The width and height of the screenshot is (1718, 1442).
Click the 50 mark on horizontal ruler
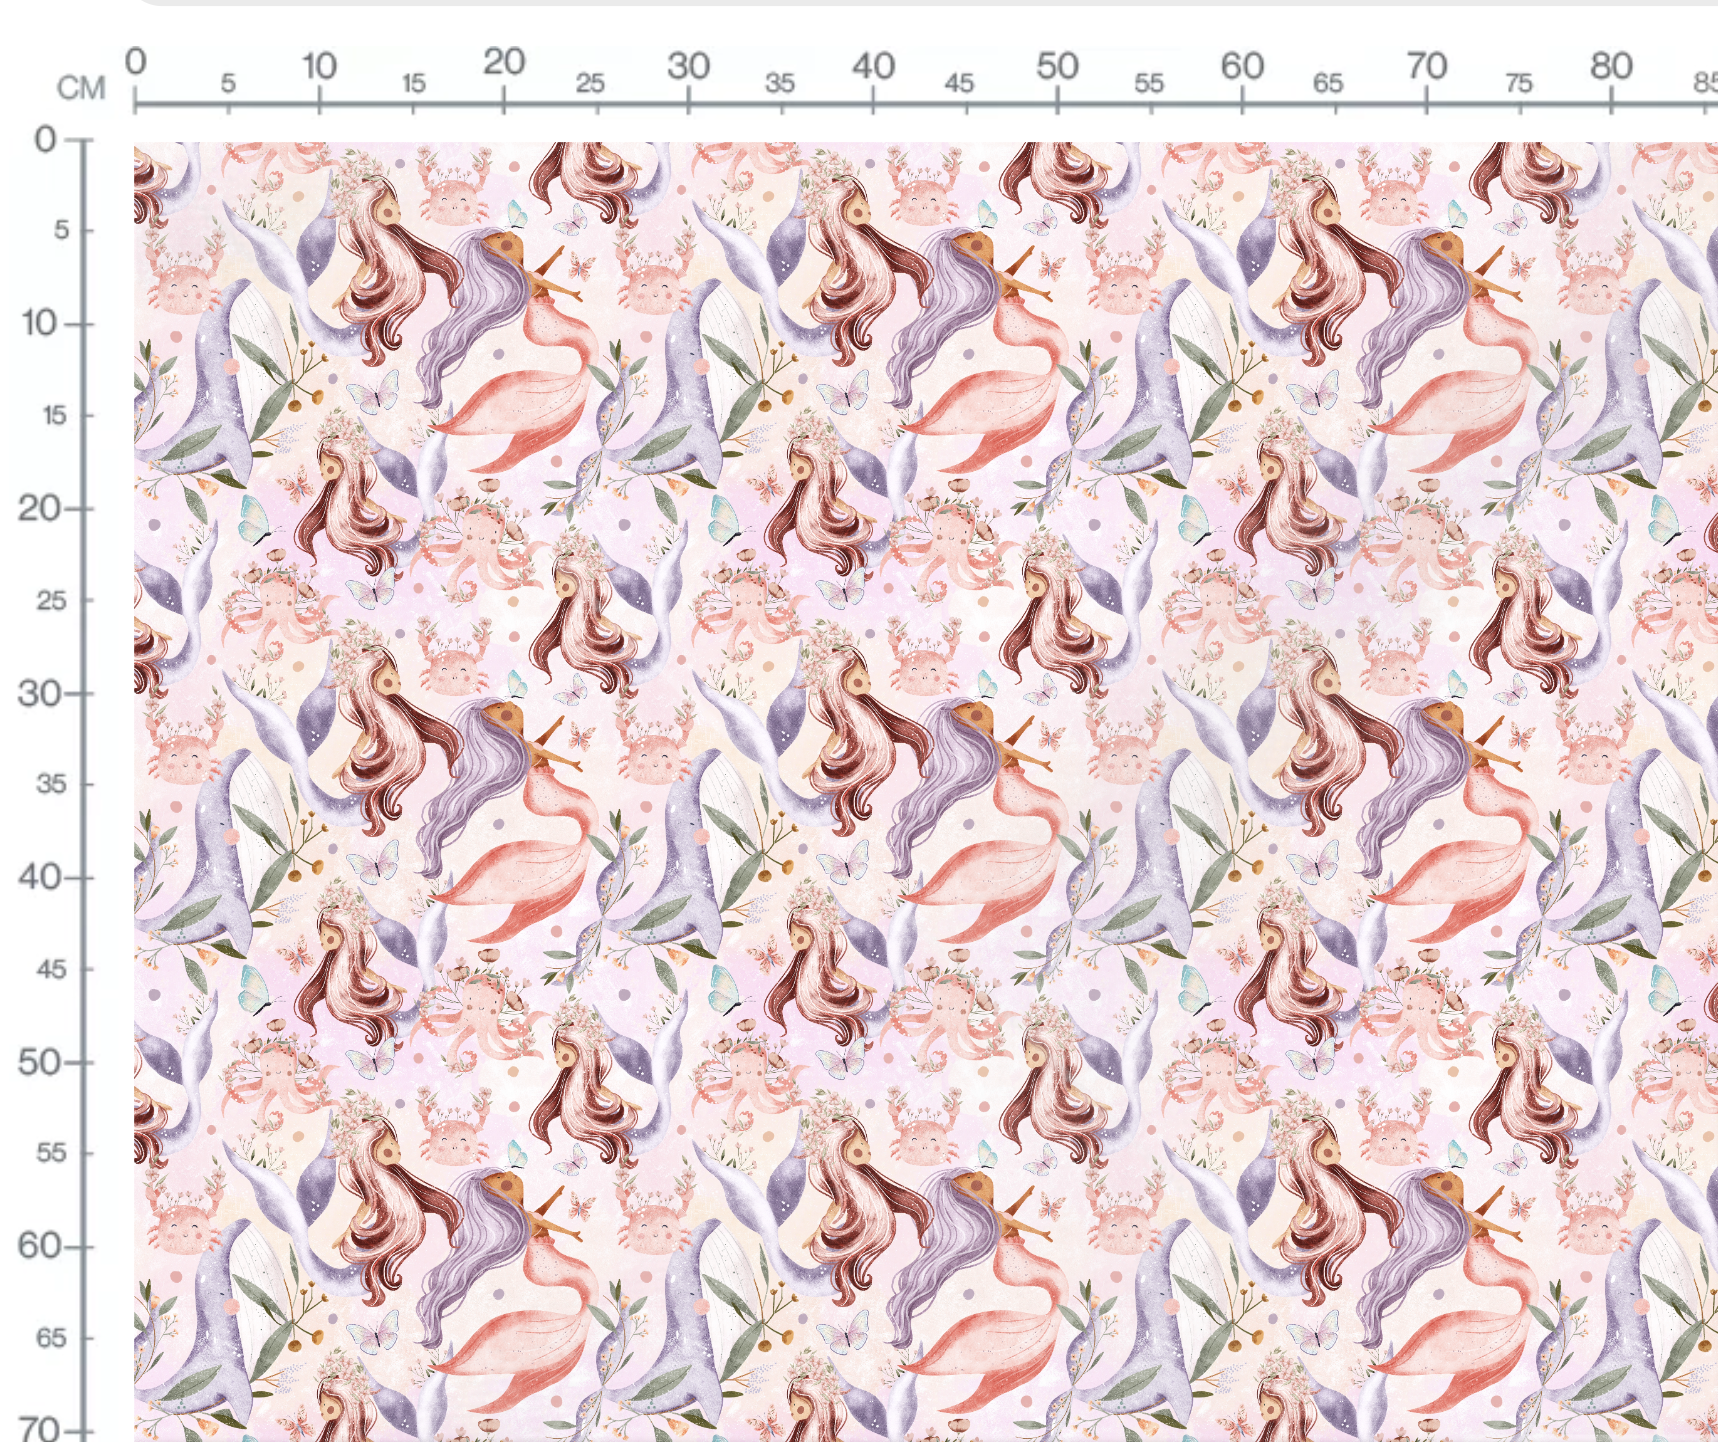[x=1057, y=67]
